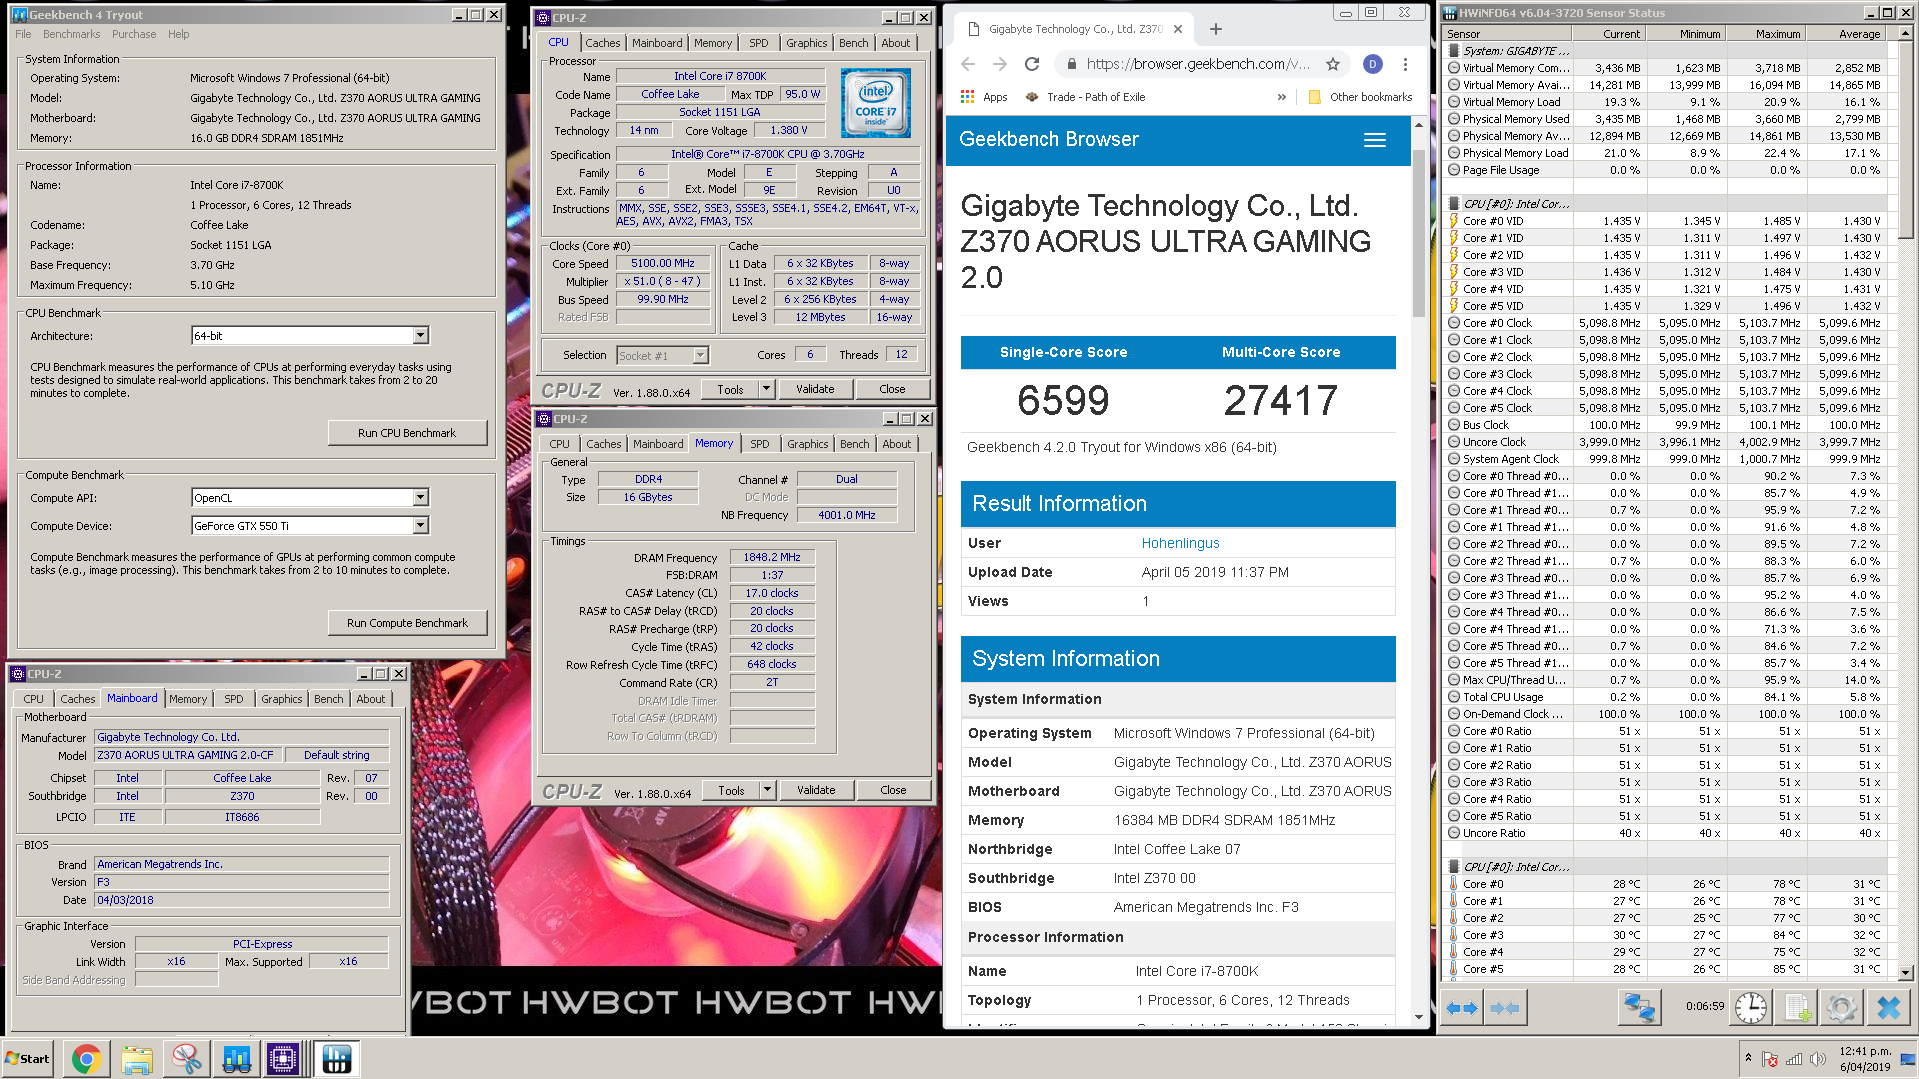Open the Compute Device GeForce GTX dropdown
The image size is (1919, 1079).
[421, 526]
